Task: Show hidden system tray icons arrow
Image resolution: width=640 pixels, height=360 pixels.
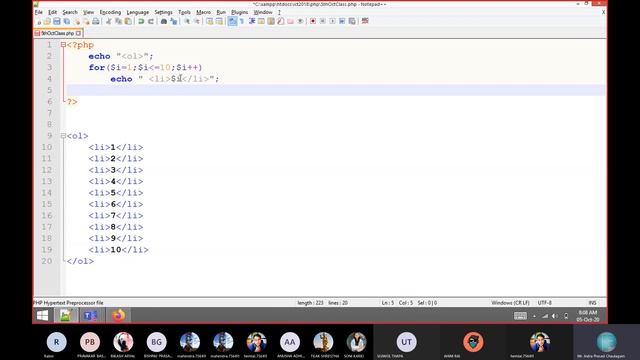Action: 534,316
